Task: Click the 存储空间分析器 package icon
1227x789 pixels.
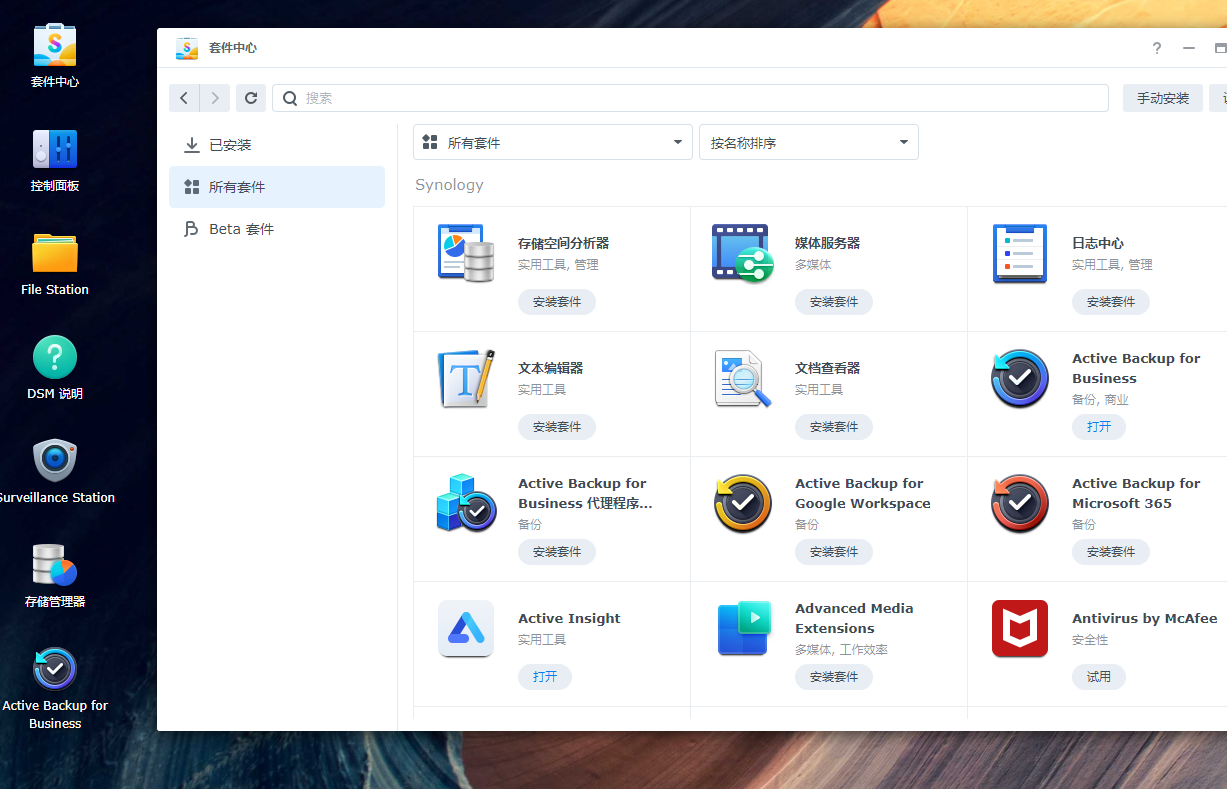Action: click(x=466, y=253)
